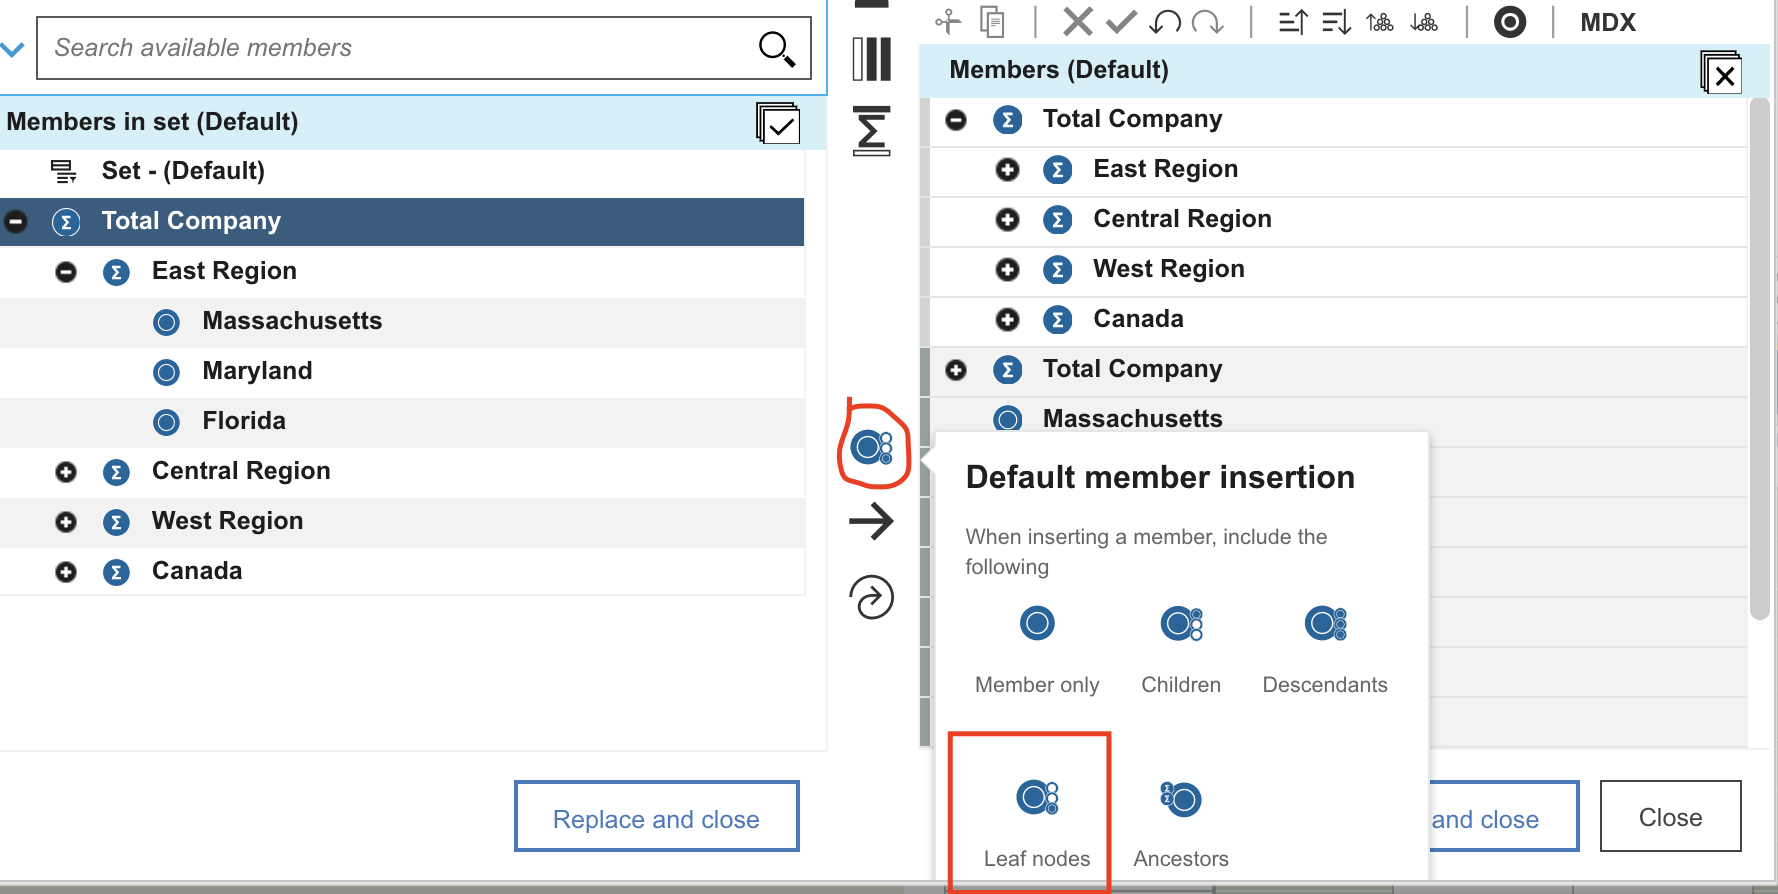Click the undo arrow icon
The height and width of the screenshot is (894, 1778).
coord(1165,21)
